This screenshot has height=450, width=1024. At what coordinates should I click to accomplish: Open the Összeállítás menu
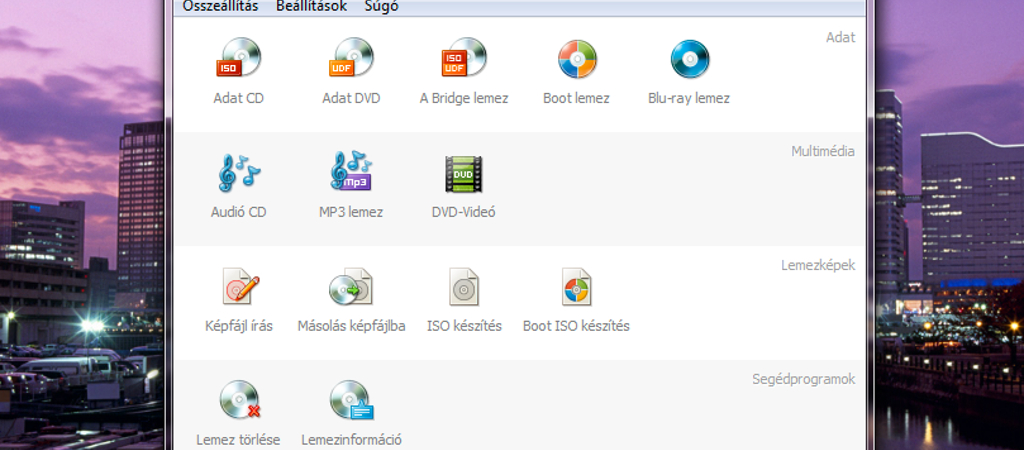click(220, 7)
